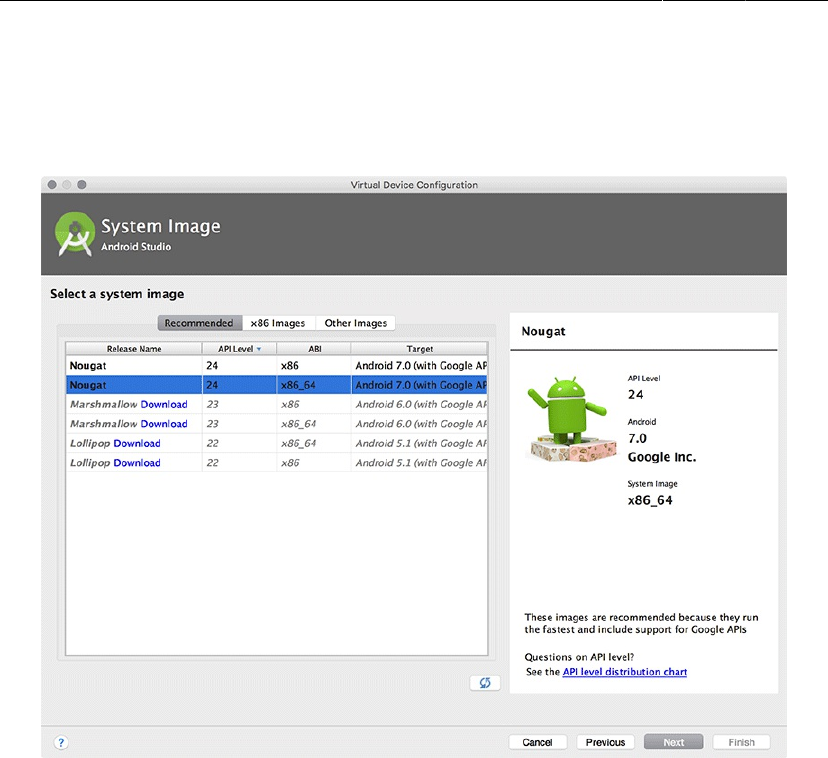Image resolution: width=828 pixels, height=758 pixels.
Task: Click the Nougat heading in details panel
Action: (x=543, y=331)
